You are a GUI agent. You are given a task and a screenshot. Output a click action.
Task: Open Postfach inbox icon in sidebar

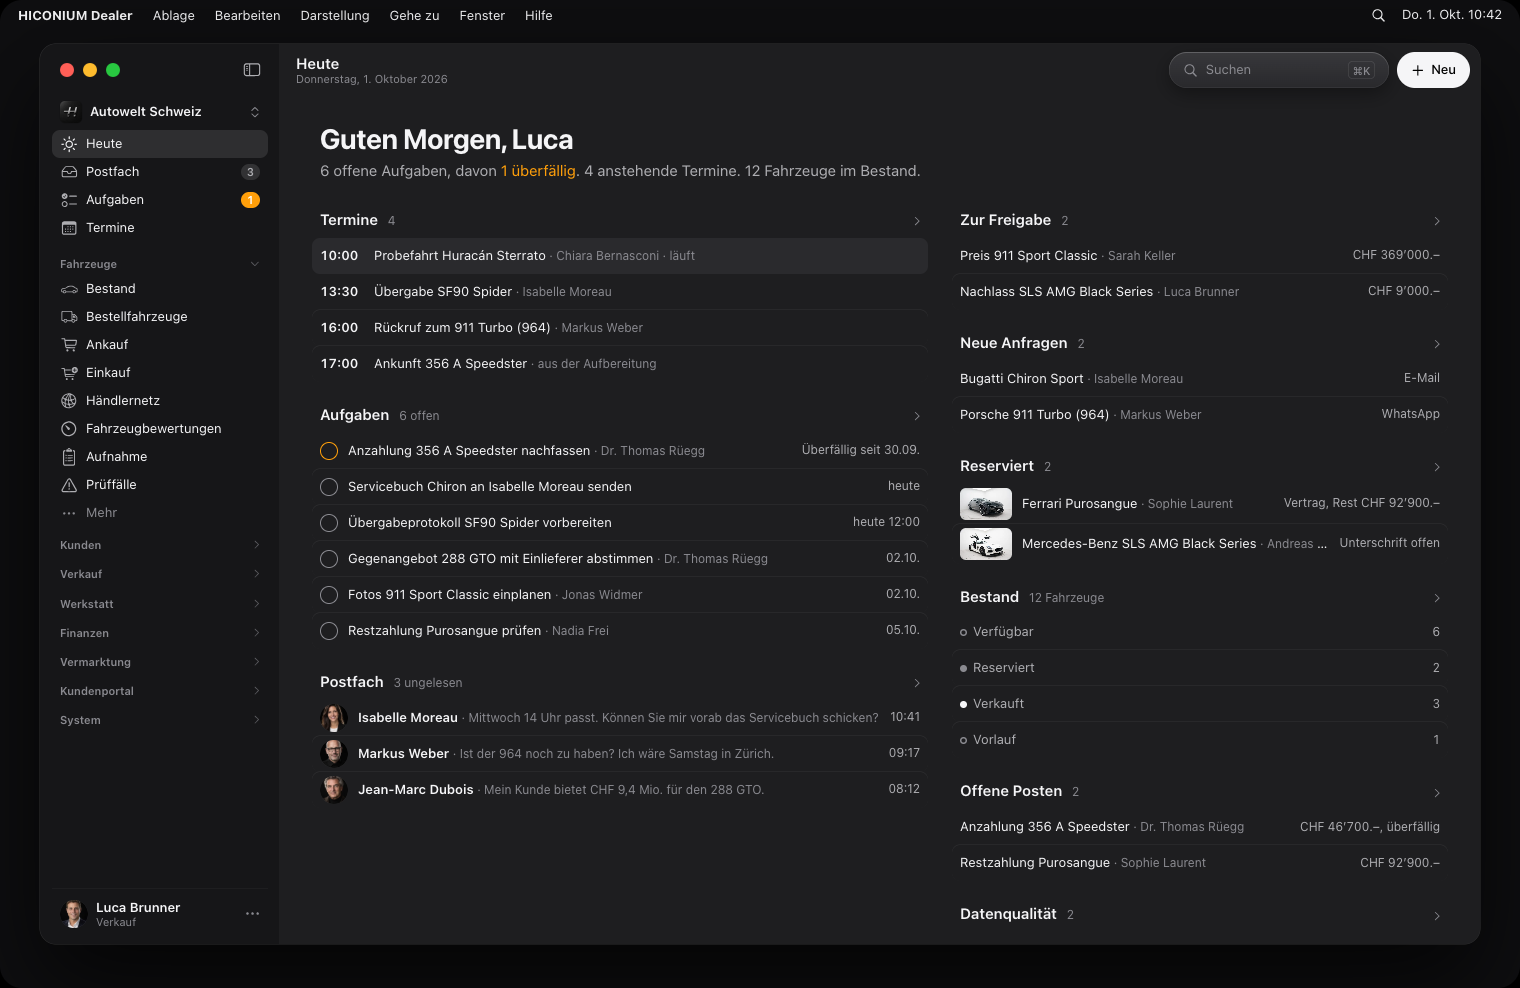point(69,172)
